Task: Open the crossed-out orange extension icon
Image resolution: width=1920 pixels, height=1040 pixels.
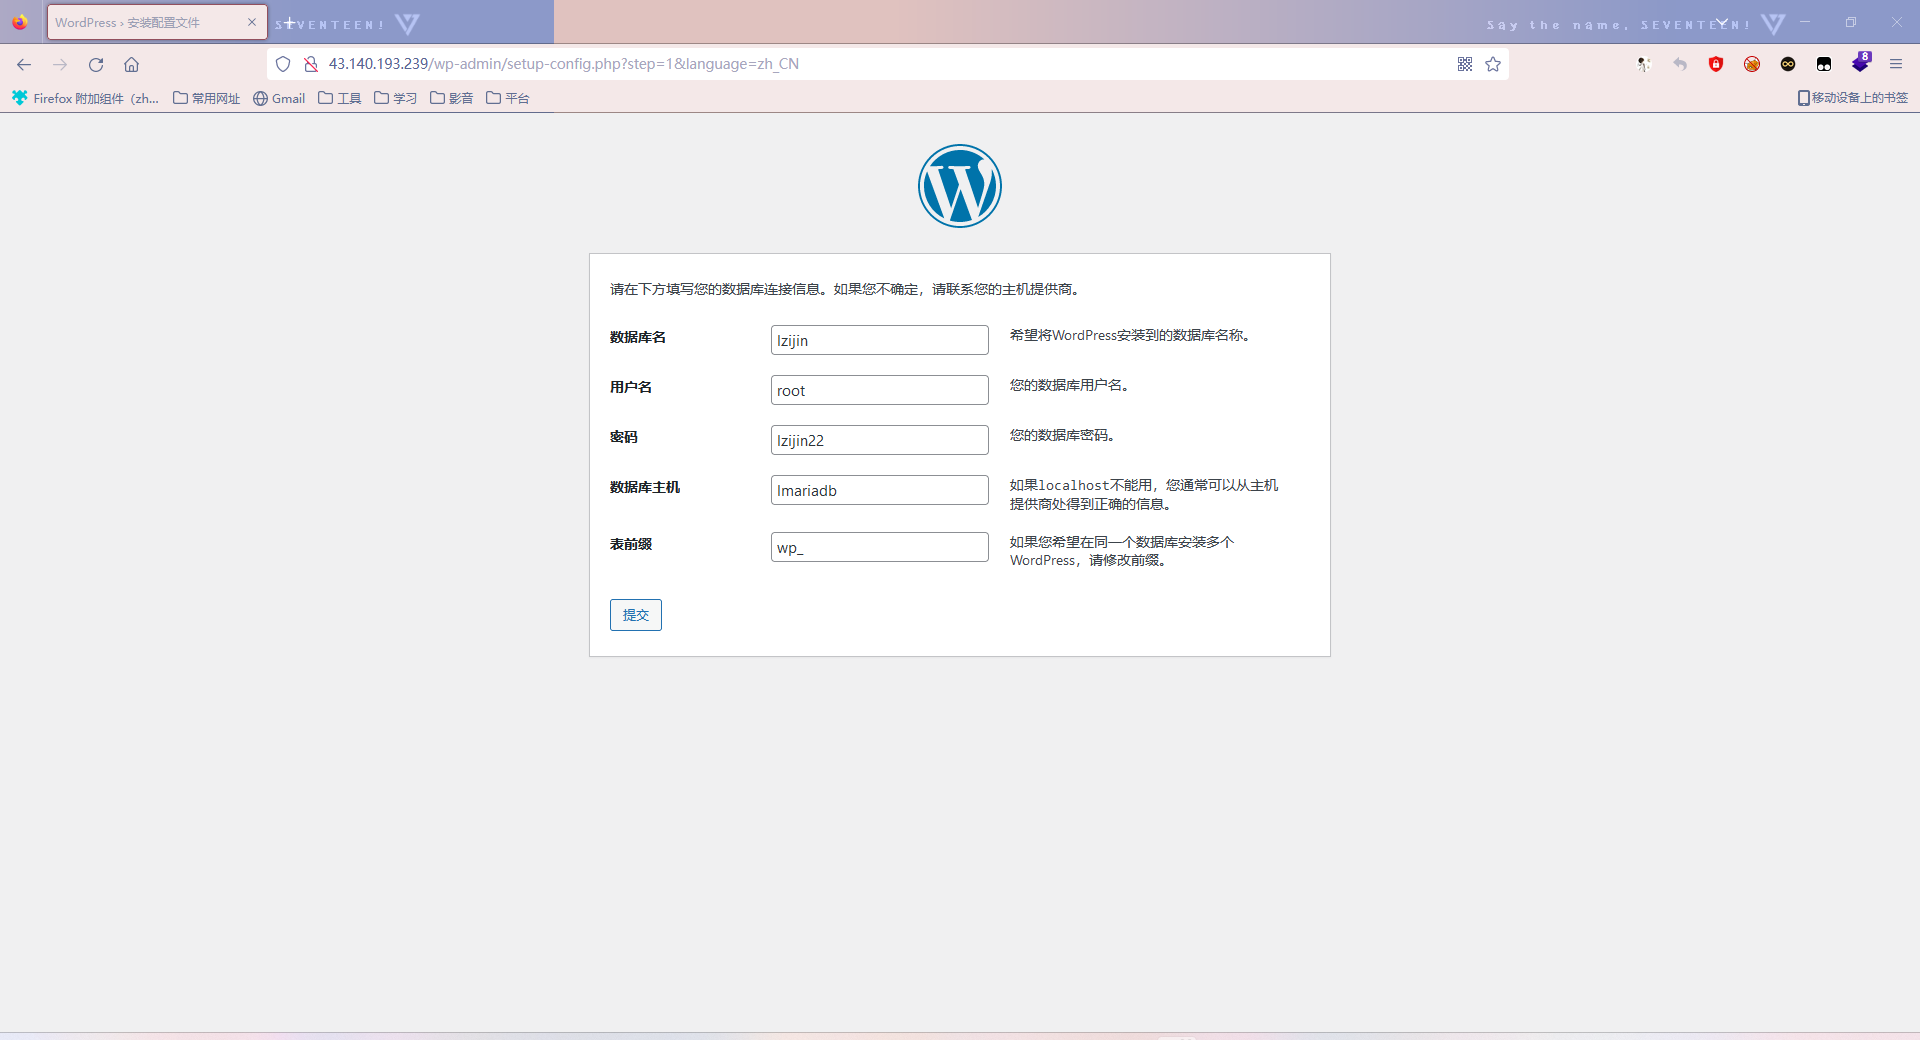Action: [x=1752, y=64]
